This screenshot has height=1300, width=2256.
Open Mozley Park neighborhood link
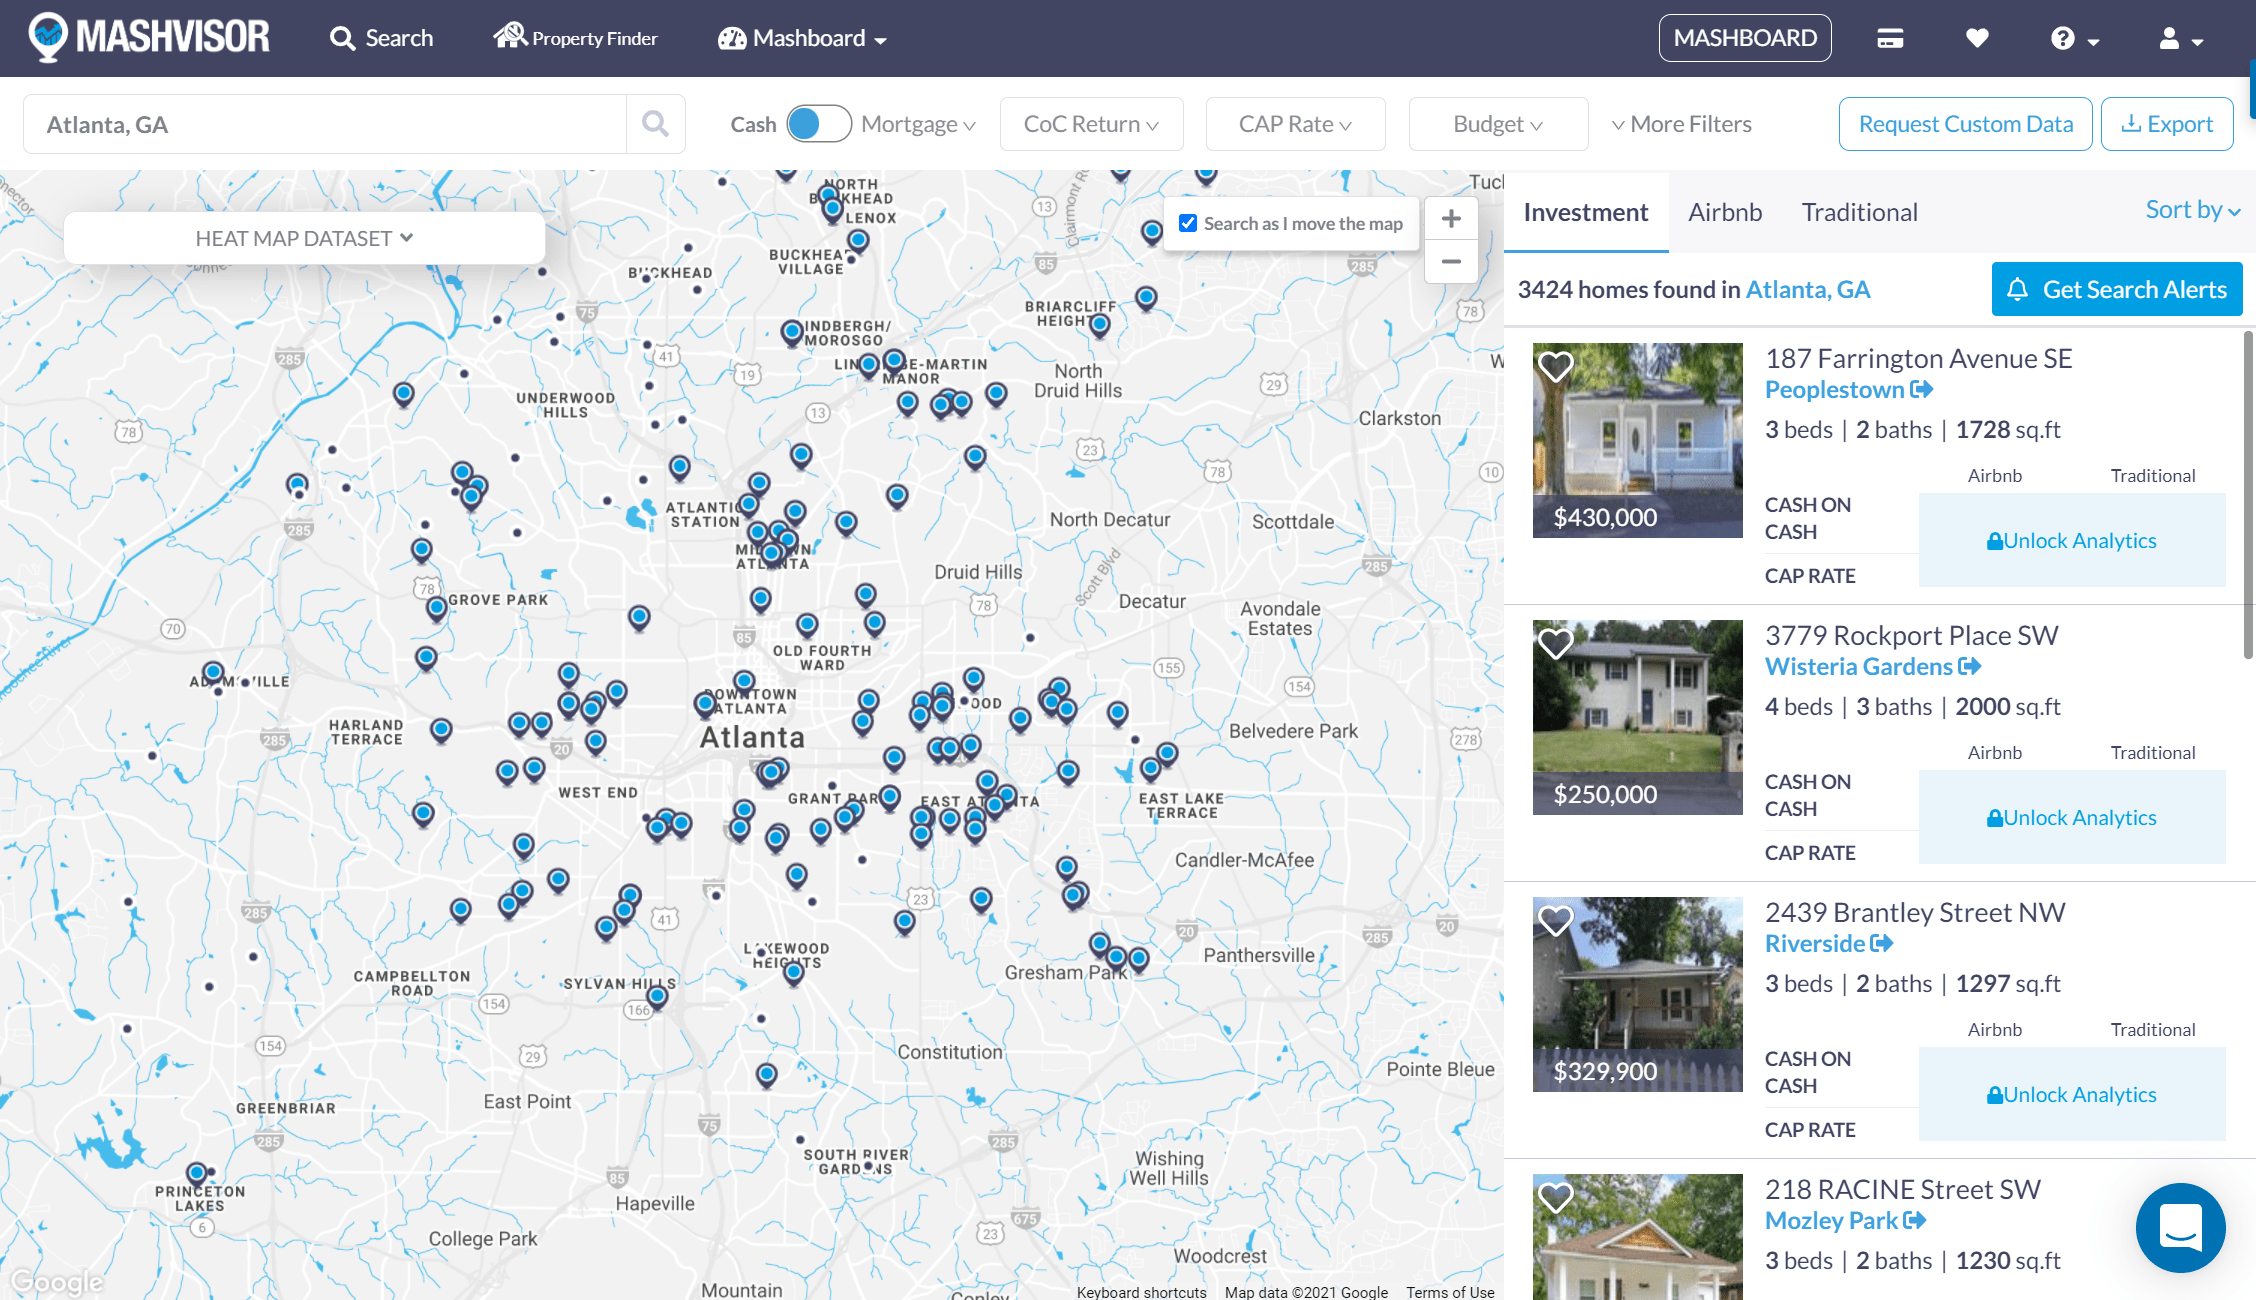pos(1845,1221)
